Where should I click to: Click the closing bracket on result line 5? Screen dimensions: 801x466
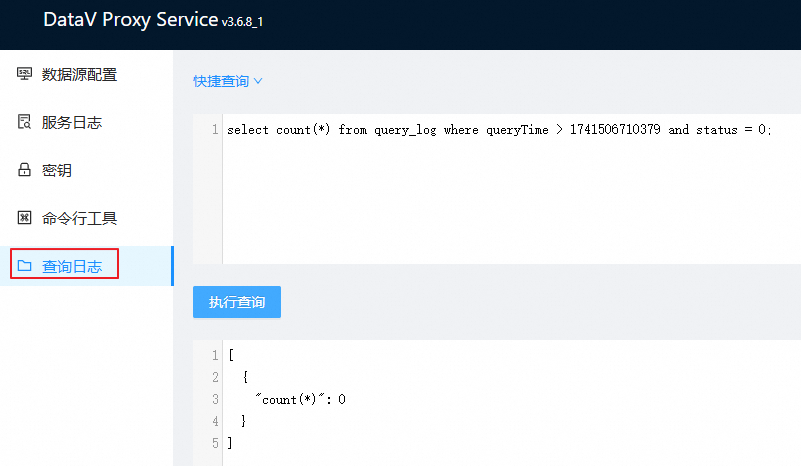coord(230,442)
